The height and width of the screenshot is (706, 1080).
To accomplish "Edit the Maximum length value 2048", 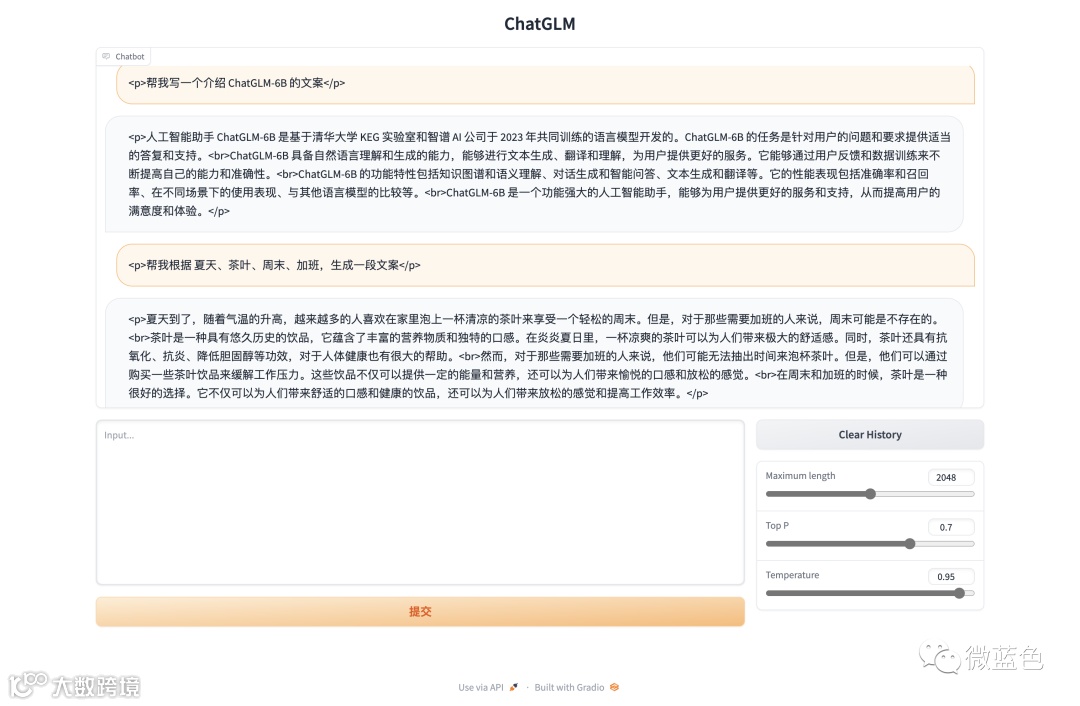I will pyautogui.click(x=951, y=477).
